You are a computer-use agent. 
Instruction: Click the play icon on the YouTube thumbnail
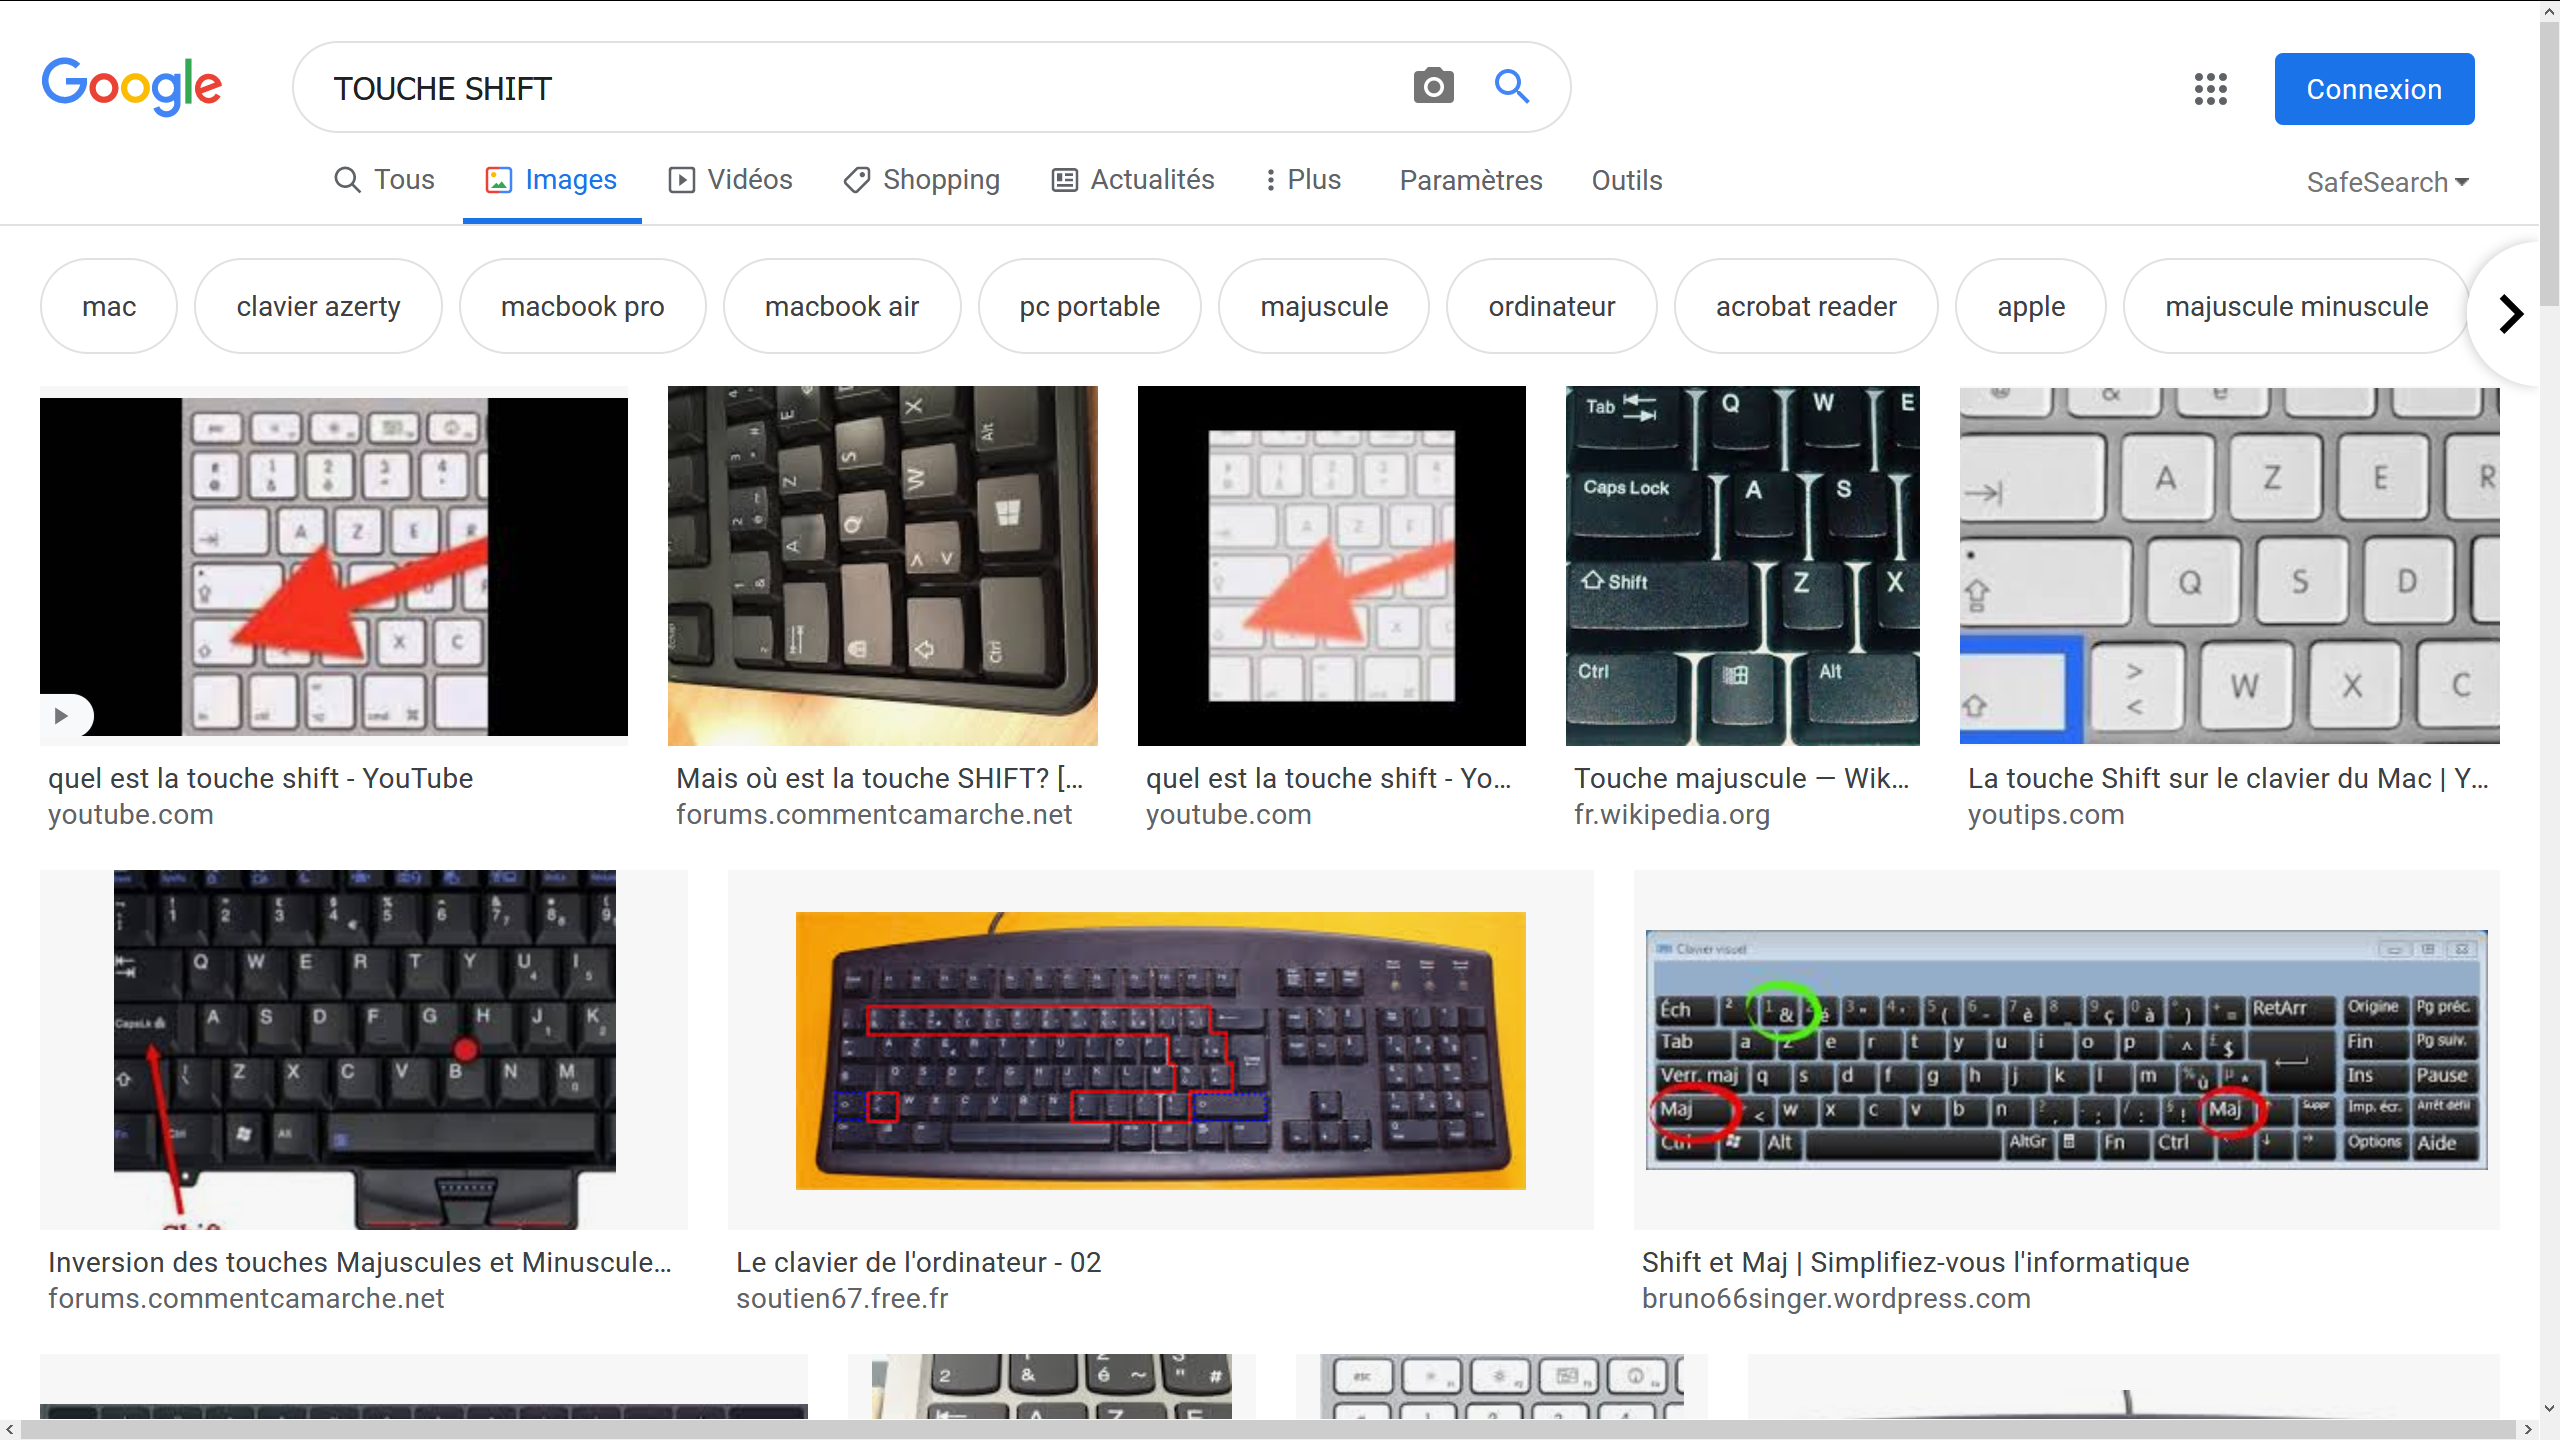pos(62,716)
